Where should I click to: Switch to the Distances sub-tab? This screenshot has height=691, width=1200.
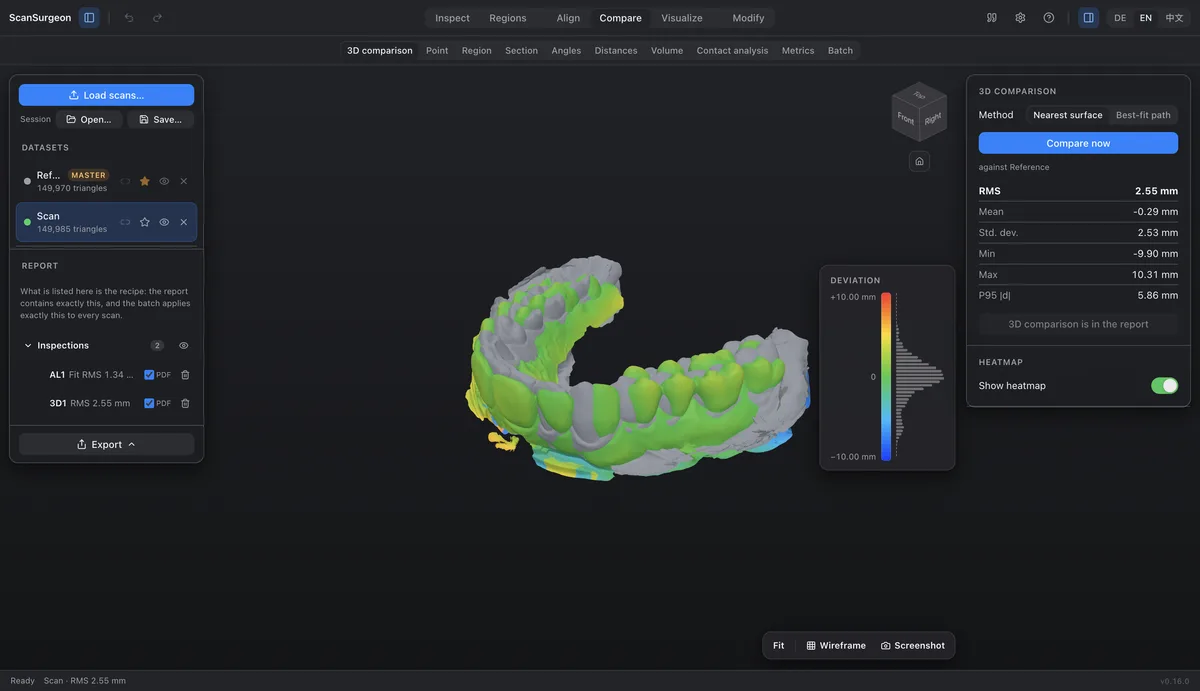pyautogui.click(x=616, y=51)
